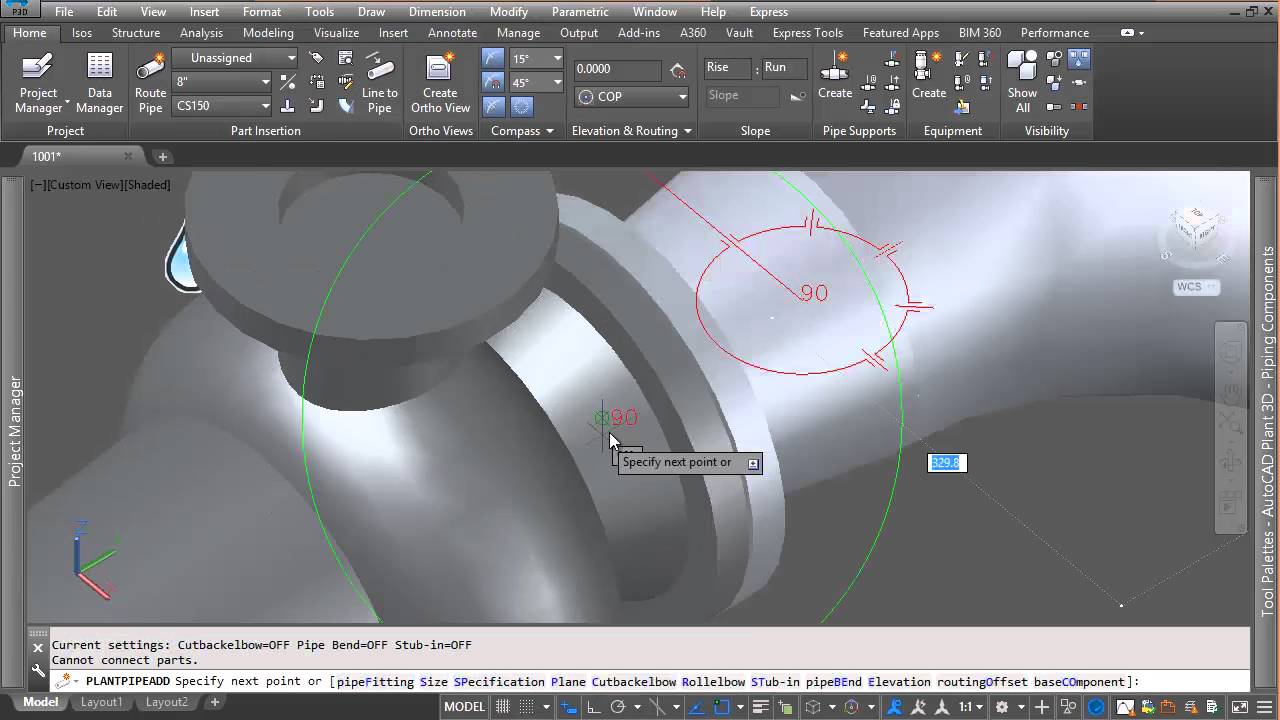Viewport: 1280px width, 720px height.
Task: Start the Route Pipe command
Action: pos(150,84)
